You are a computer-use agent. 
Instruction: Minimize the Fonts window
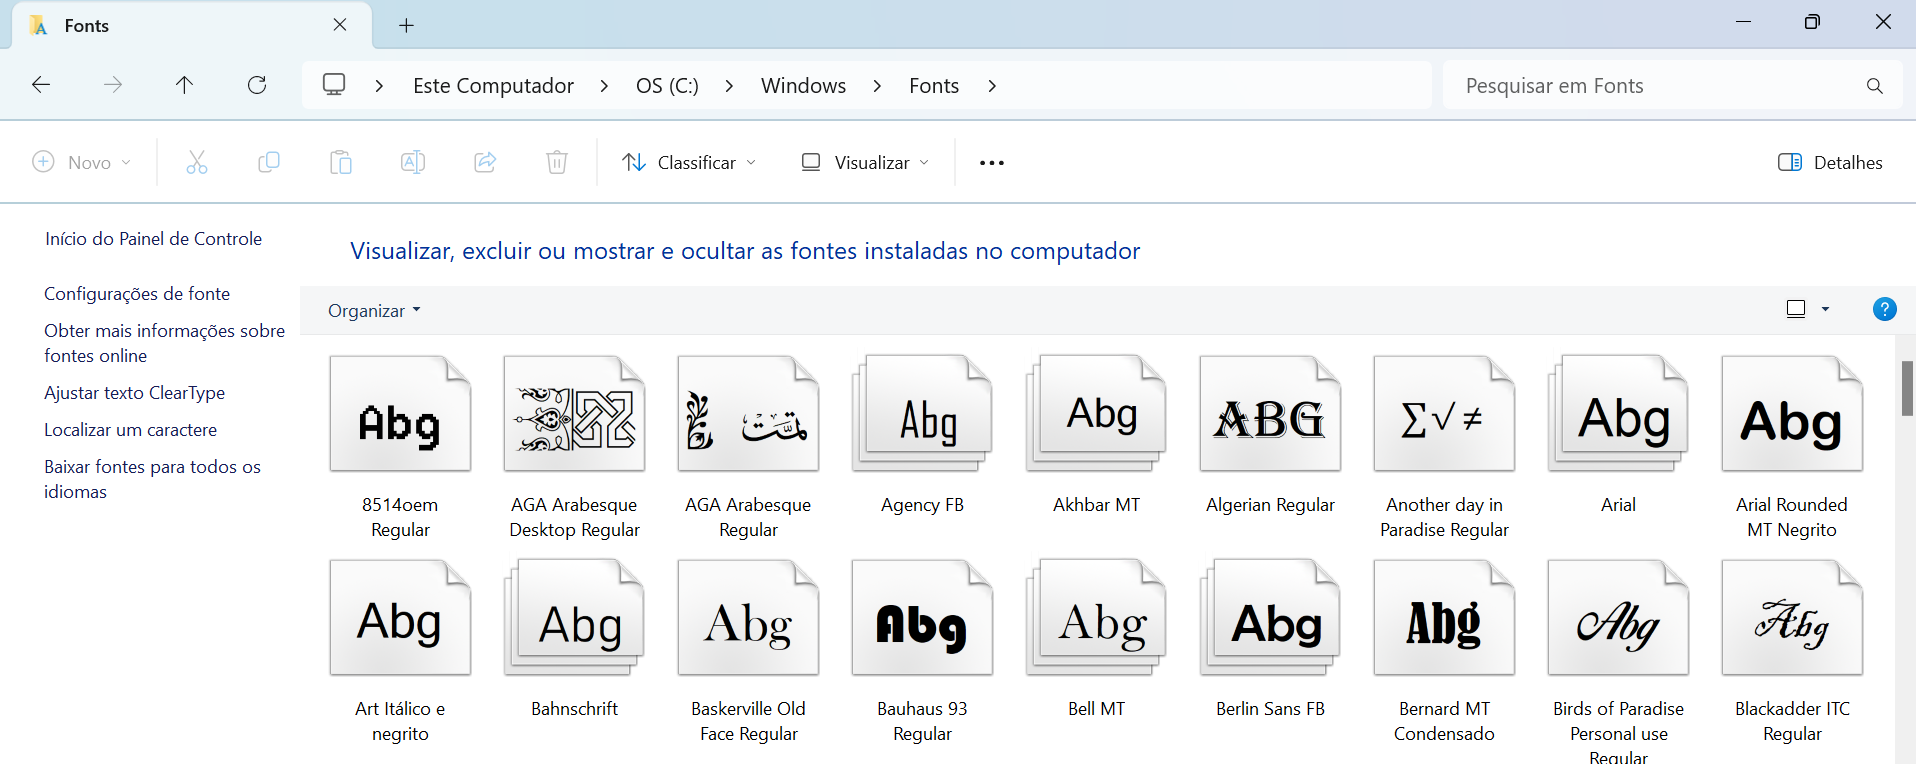click(x=1743, y=22)
